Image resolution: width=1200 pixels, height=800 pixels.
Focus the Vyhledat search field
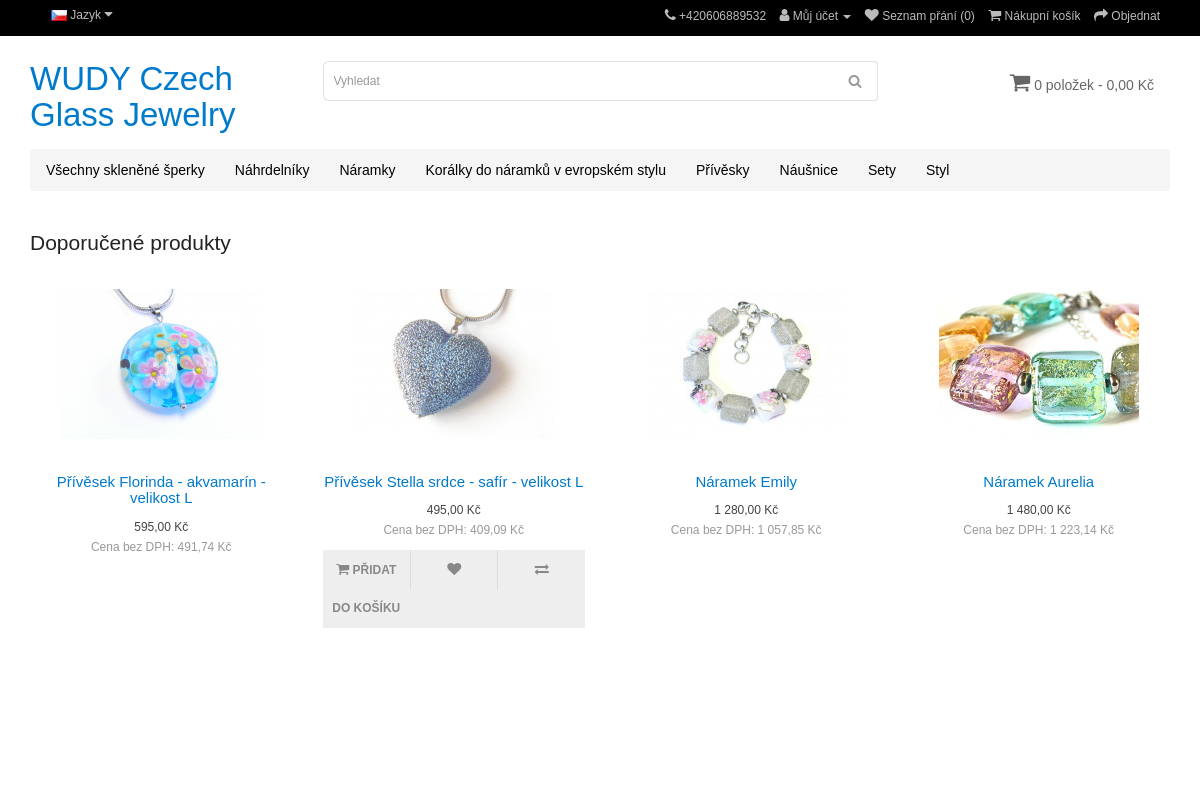(x=580, y=81)
